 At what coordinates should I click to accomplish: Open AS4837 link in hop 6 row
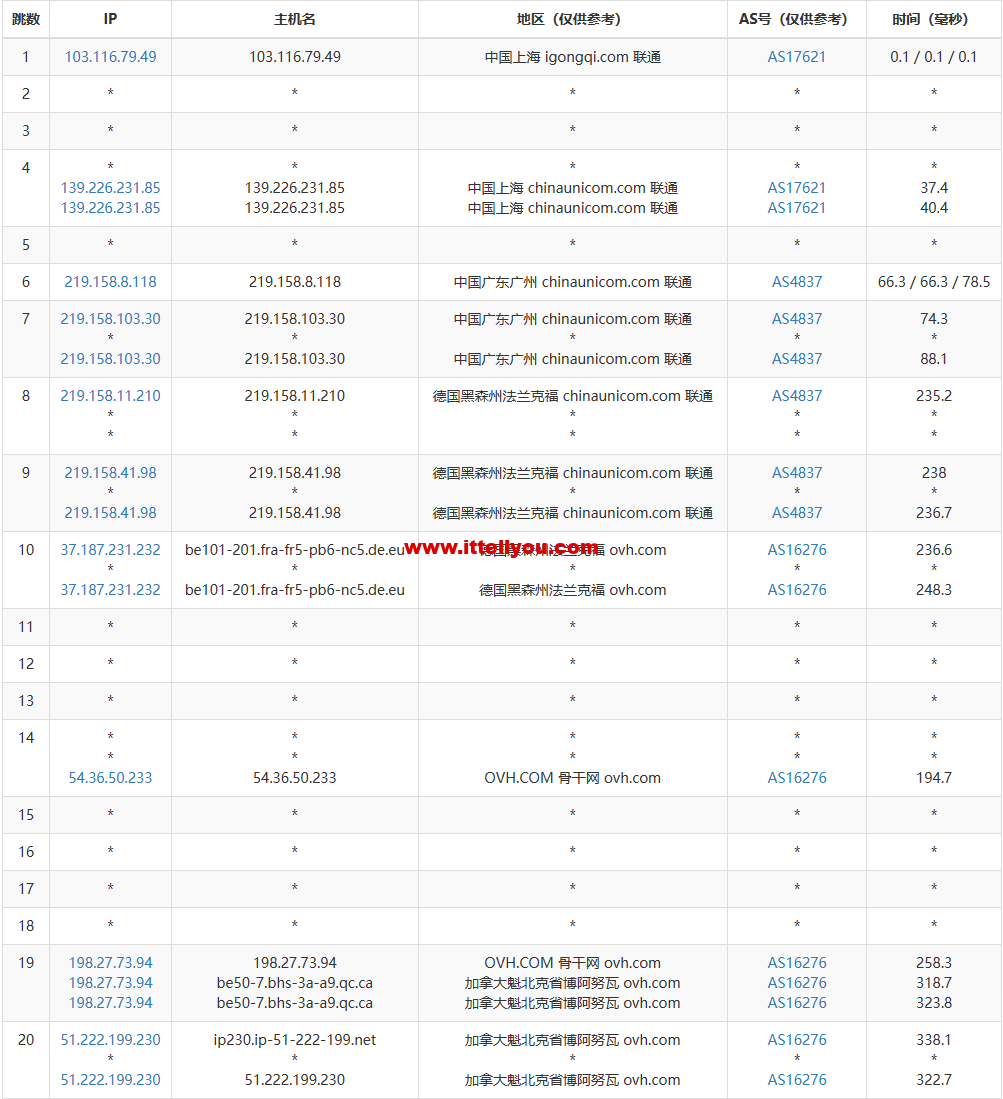coord(796,282)
